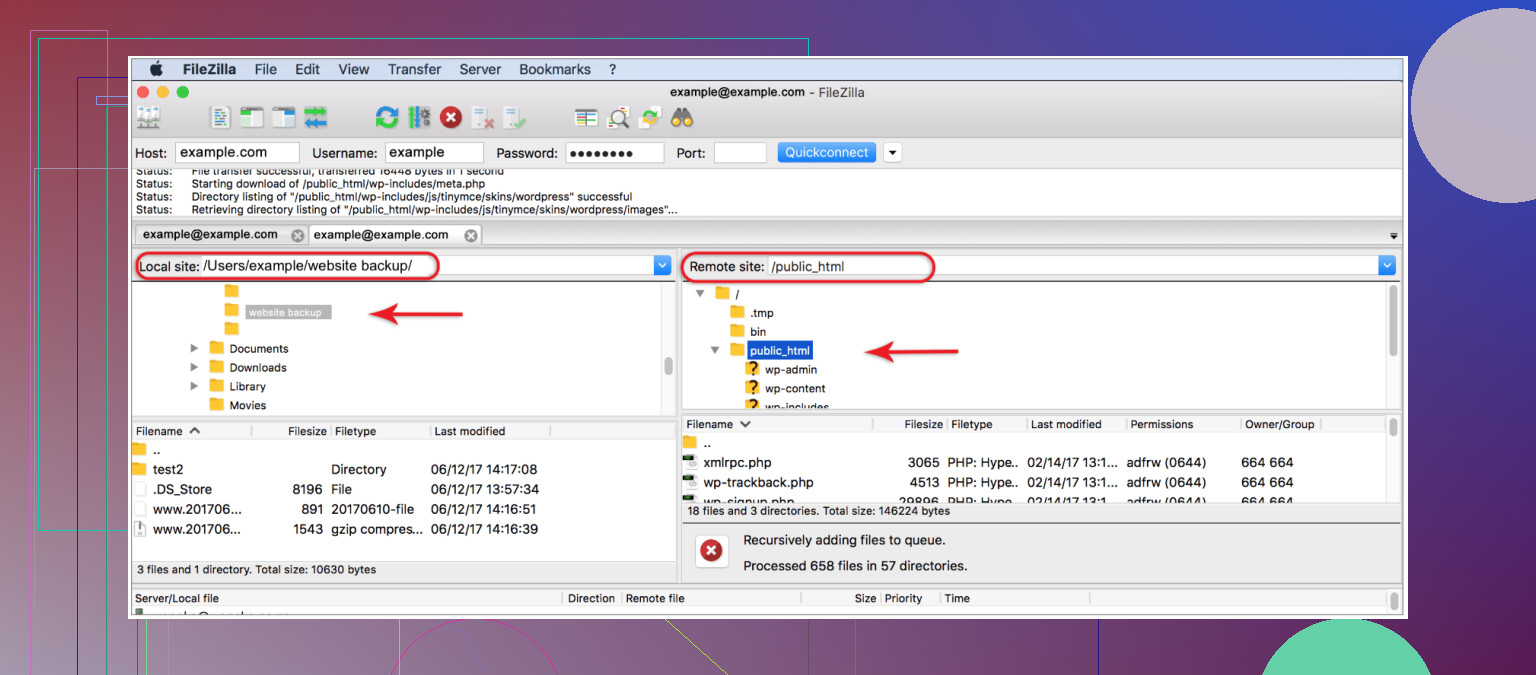The width and height of the screenshot is (1536, 675).
Task: Close the first example@example.com tab
Action: (x=297, y=235)
